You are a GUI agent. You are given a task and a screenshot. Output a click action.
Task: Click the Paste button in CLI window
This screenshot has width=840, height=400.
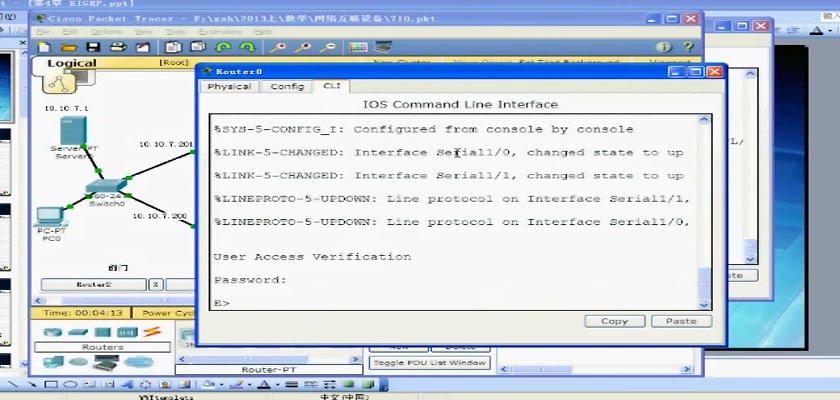(681, 321)
